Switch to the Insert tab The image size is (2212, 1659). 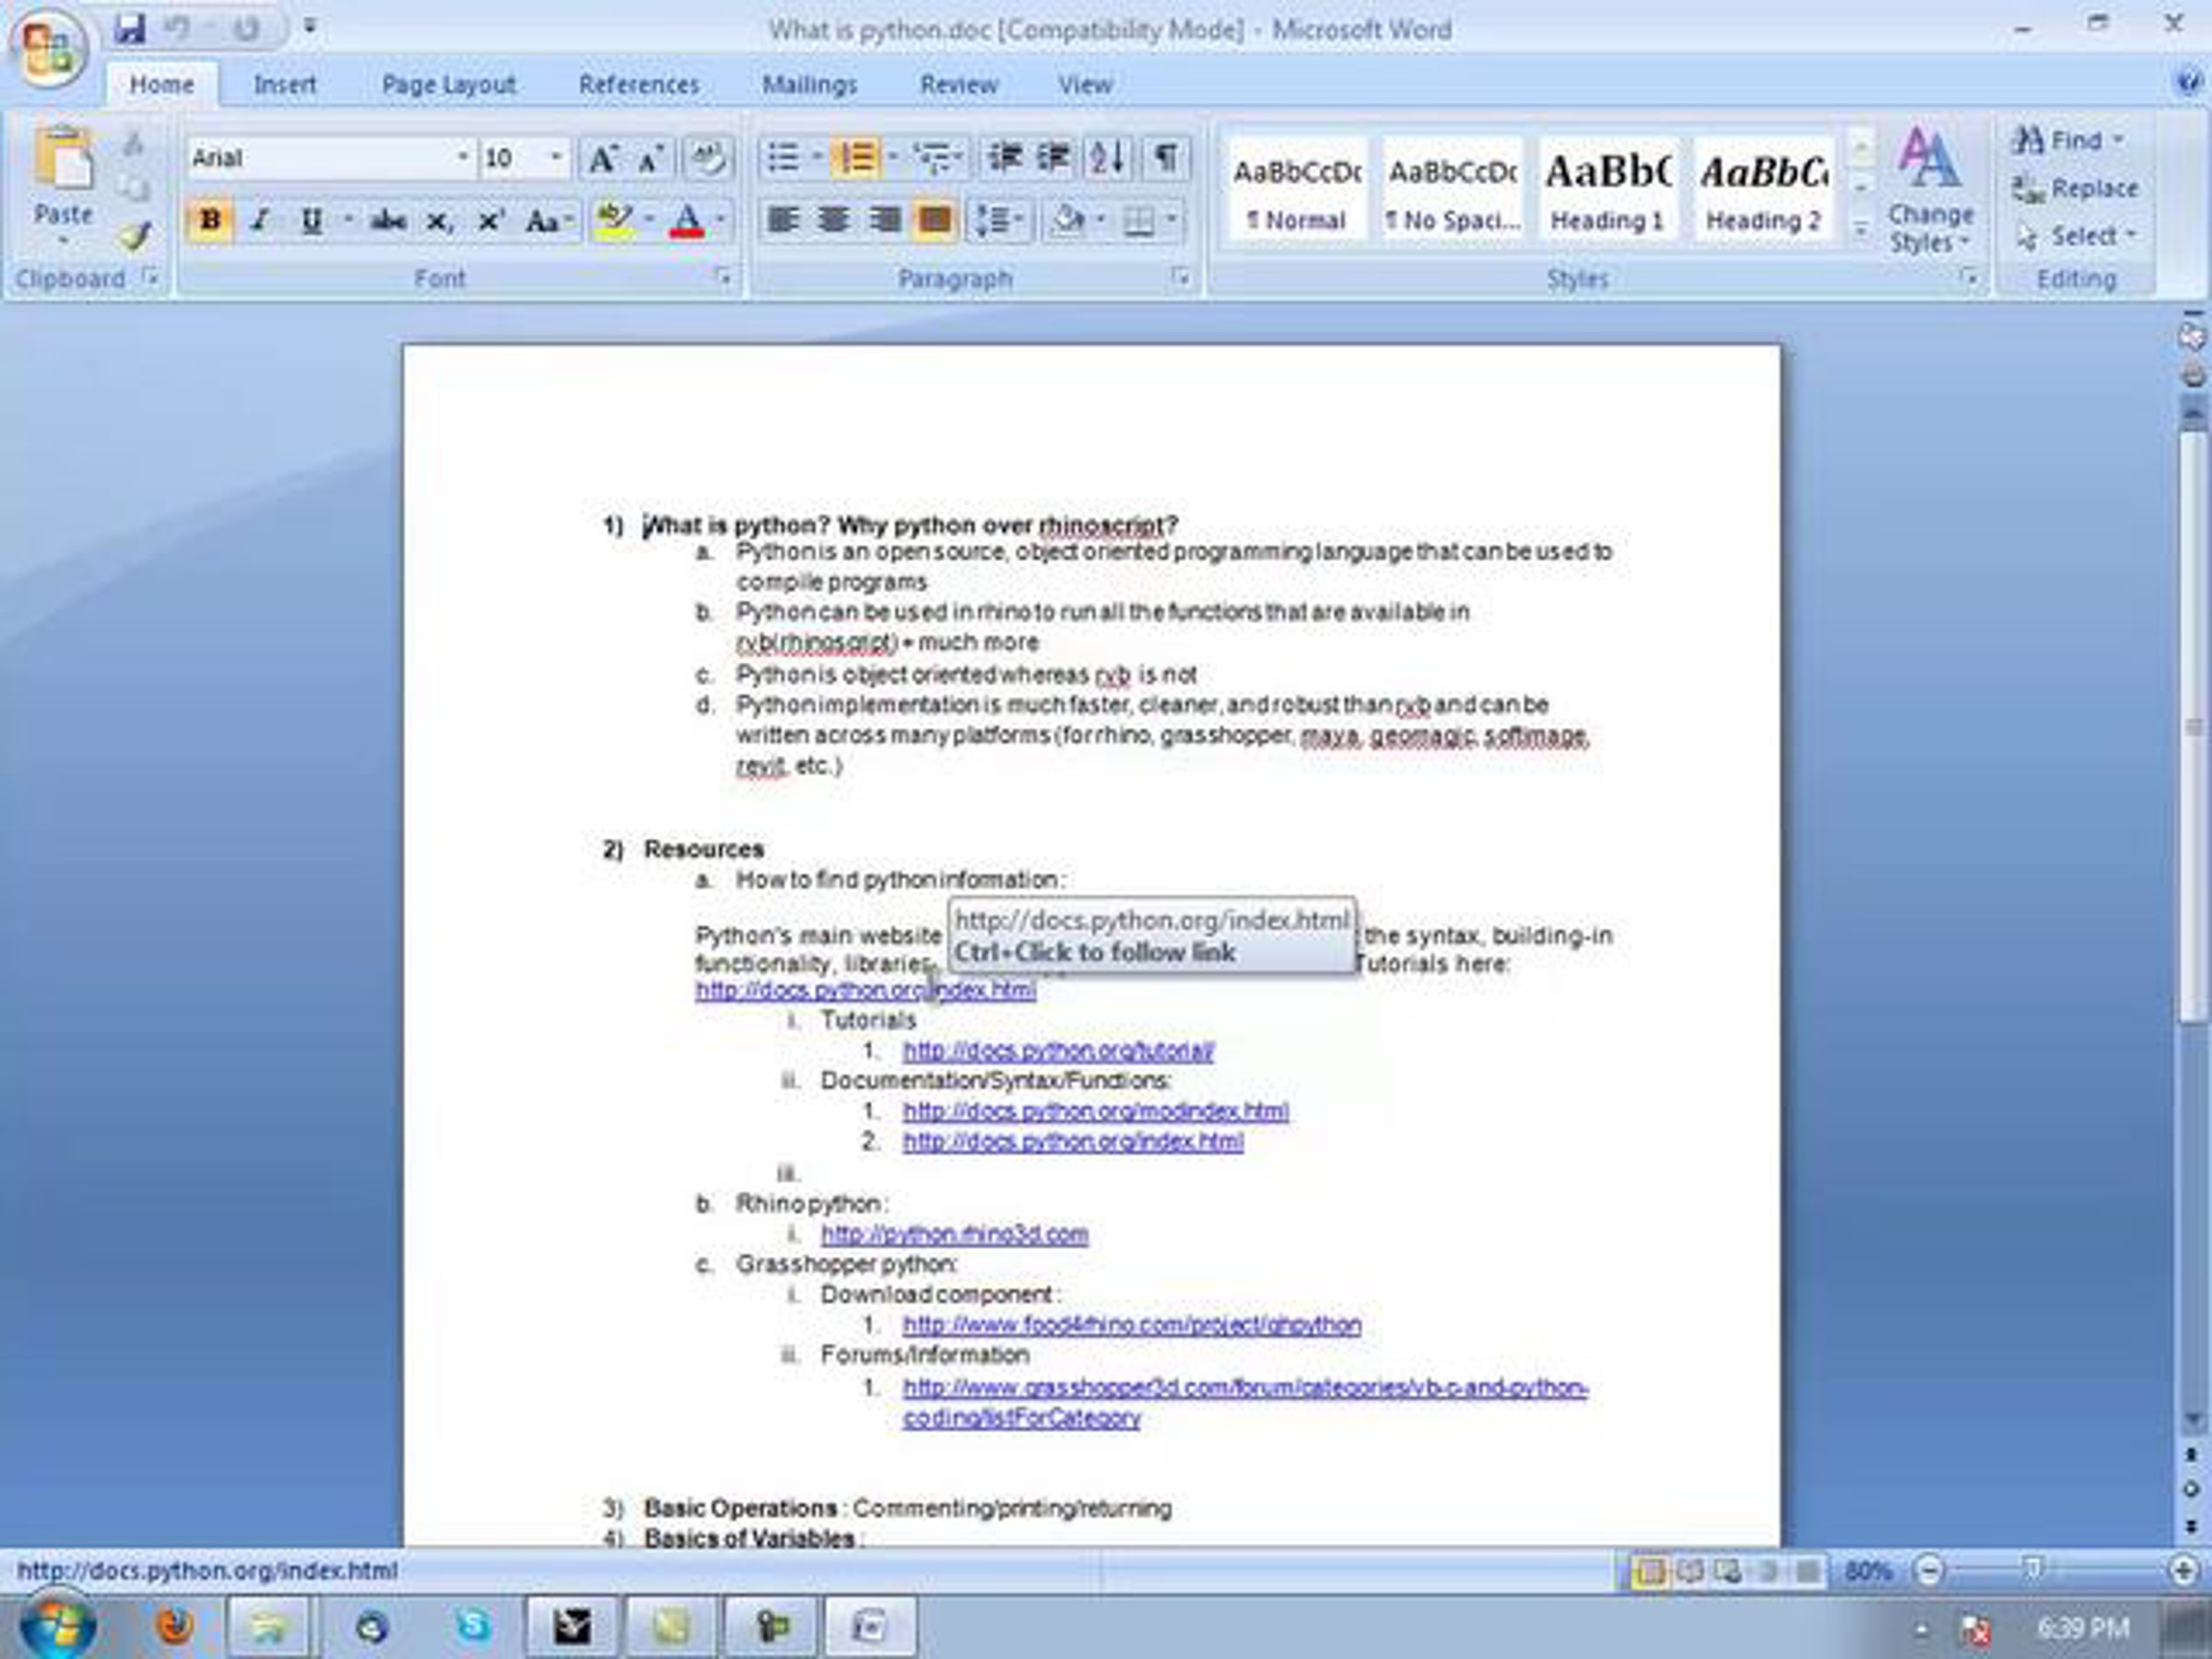click(285, 85)
